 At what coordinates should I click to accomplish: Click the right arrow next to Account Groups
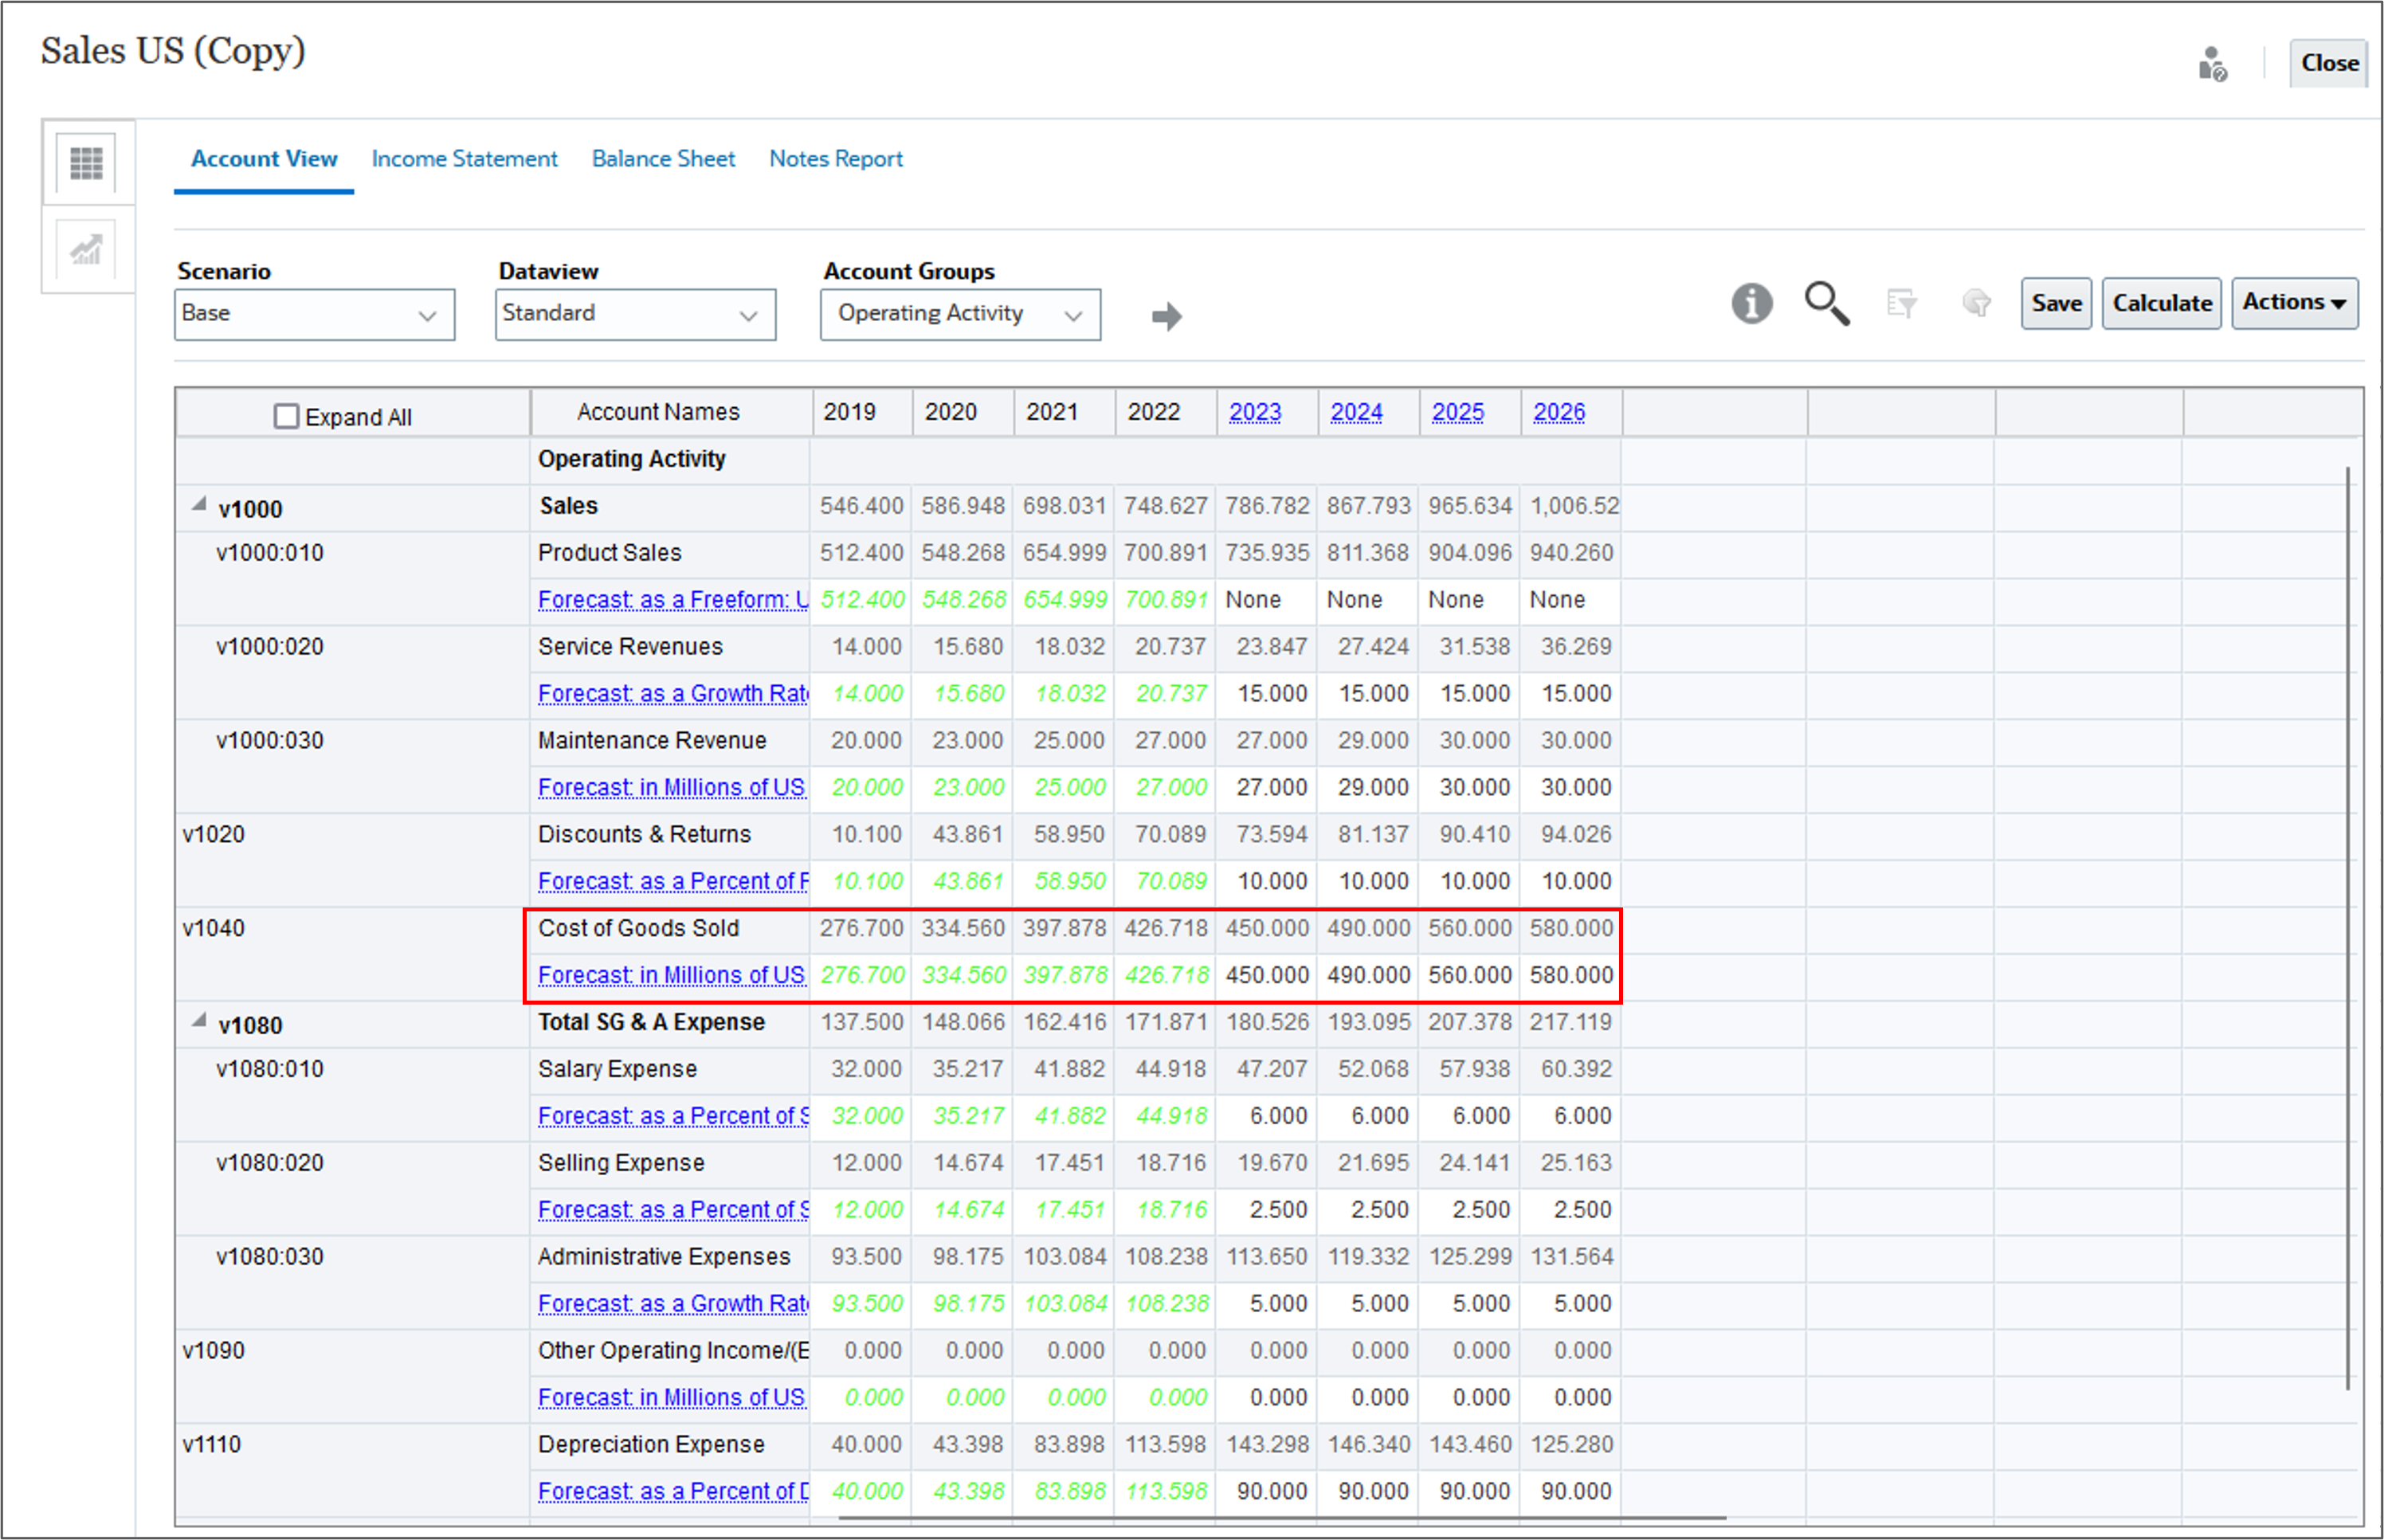(1166, 317)
